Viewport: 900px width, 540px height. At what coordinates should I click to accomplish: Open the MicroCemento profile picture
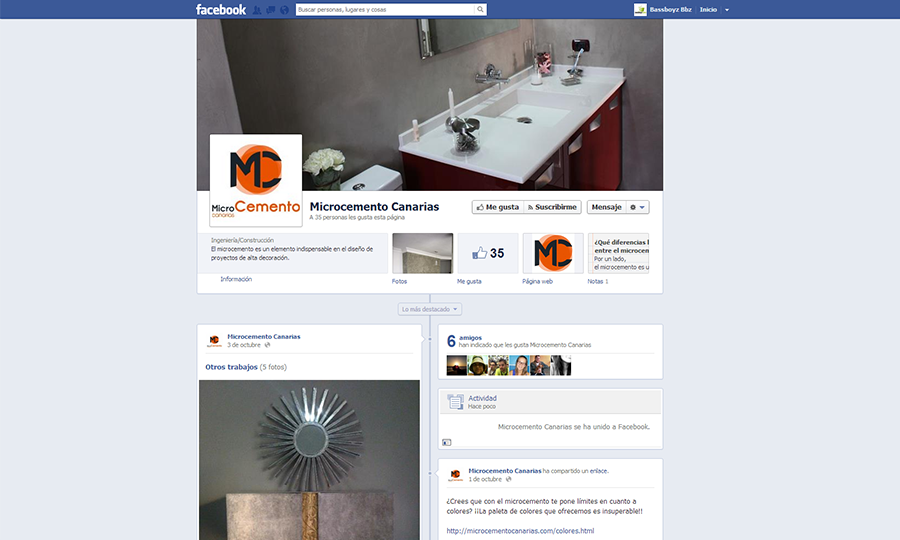(x=256, y=180)
